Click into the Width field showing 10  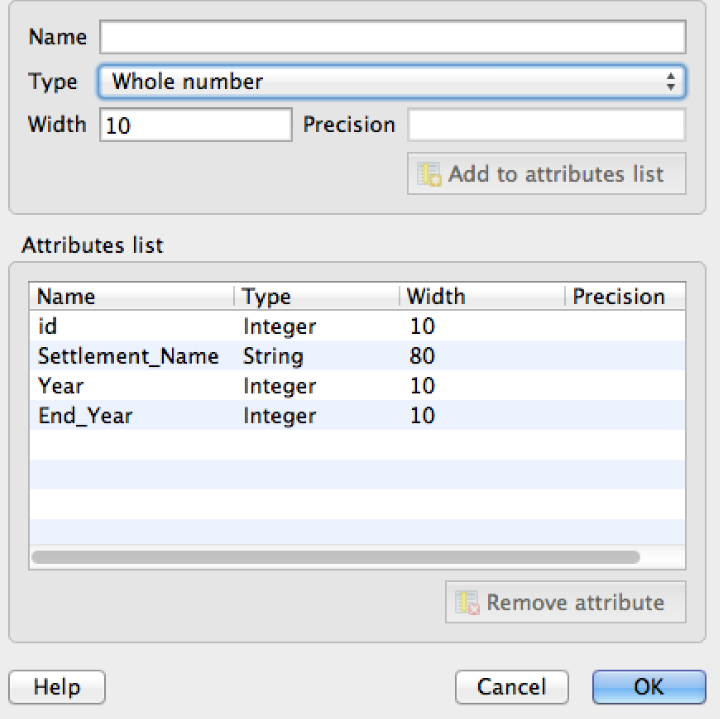(196, 125)
